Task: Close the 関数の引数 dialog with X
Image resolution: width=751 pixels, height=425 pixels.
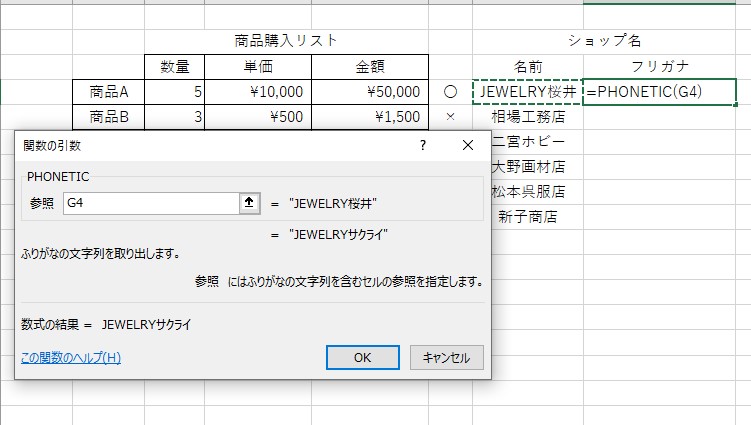Action: [x=467, y=146]
